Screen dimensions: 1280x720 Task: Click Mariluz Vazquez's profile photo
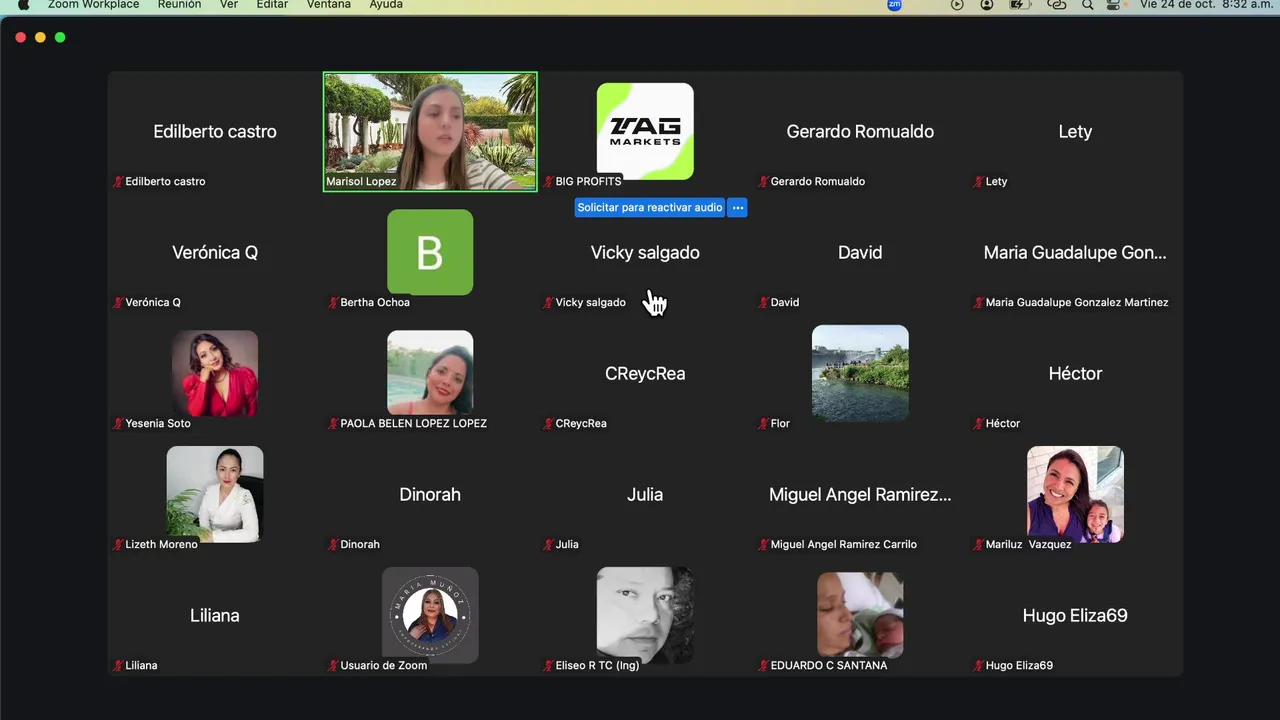coord(1075,494)
